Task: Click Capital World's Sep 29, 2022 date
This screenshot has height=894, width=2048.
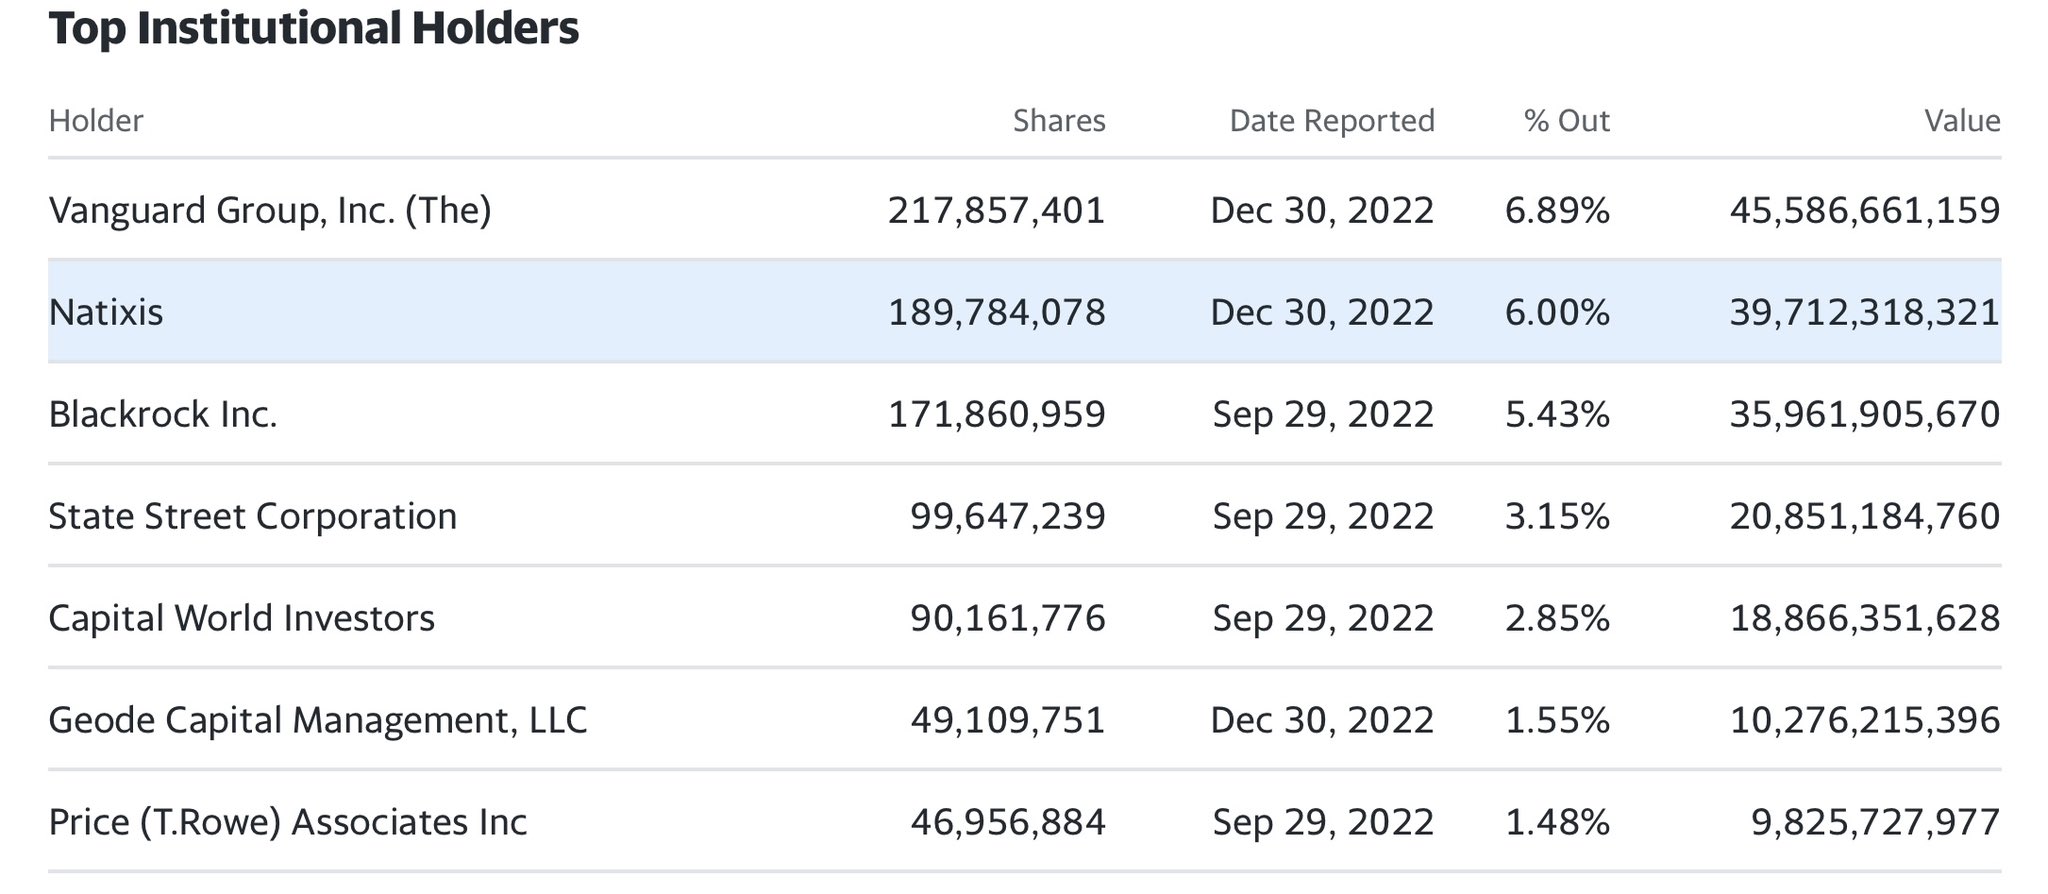Action: [1324, 619]
